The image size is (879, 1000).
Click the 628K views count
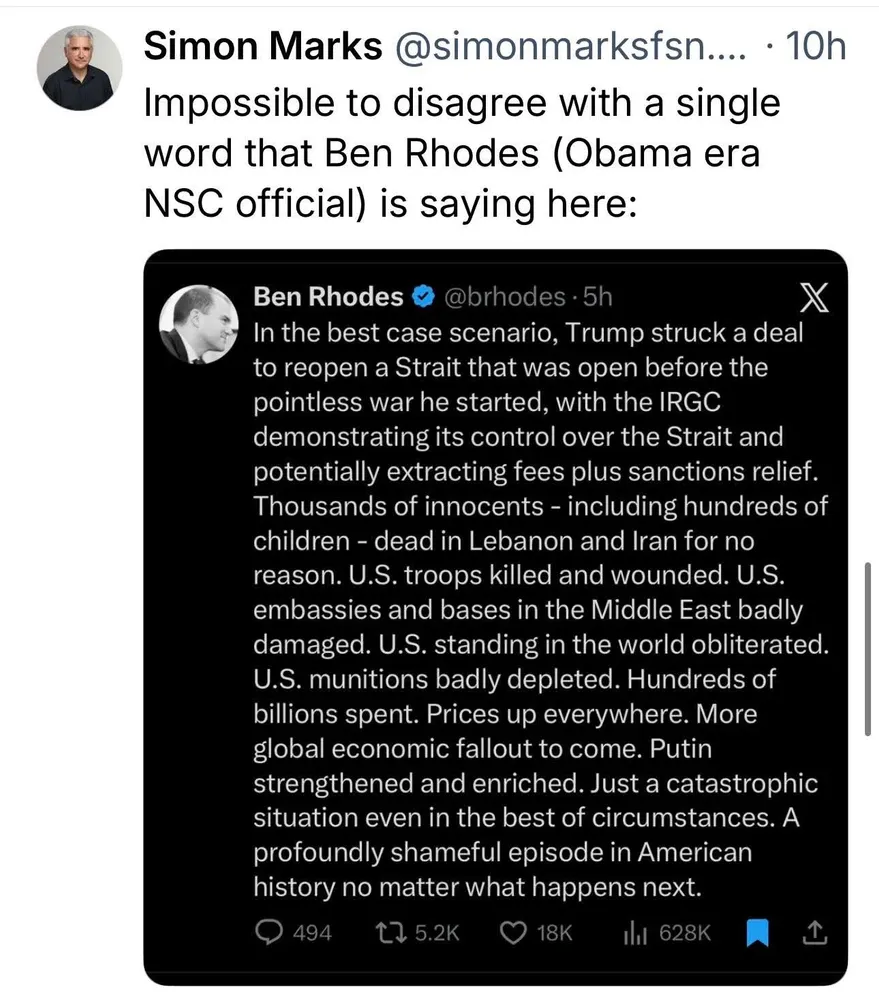click(684, 932)
